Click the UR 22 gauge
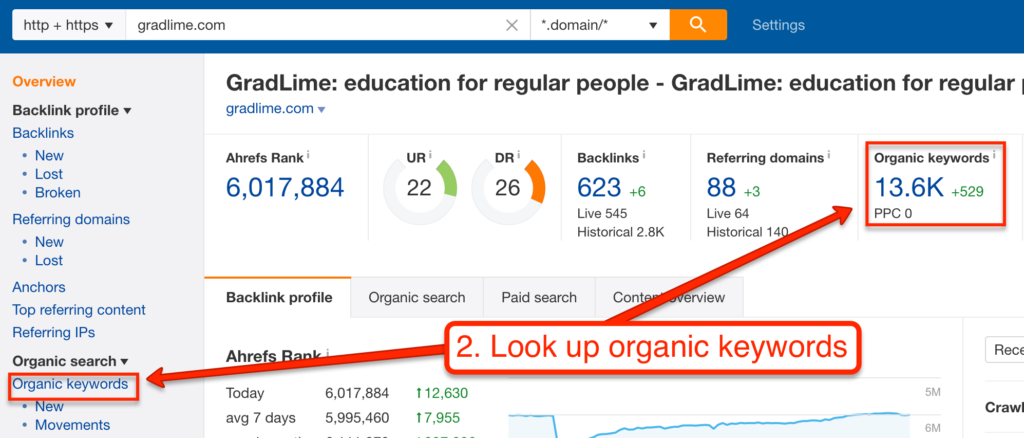The width and height of the screenshot is (1024, 438). pos(419,189)
